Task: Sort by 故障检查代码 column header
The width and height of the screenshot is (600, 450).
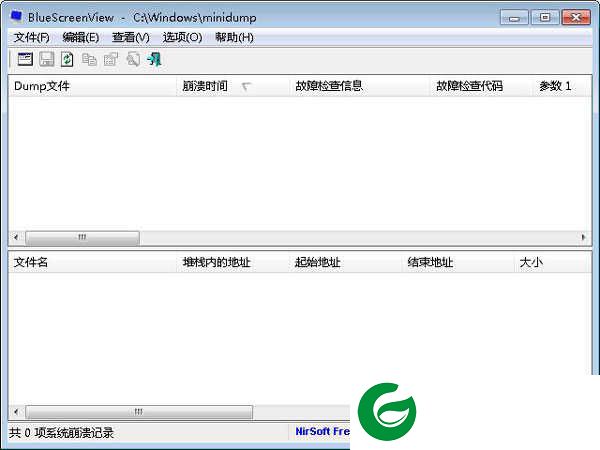Action: click(x=481, y=86)
